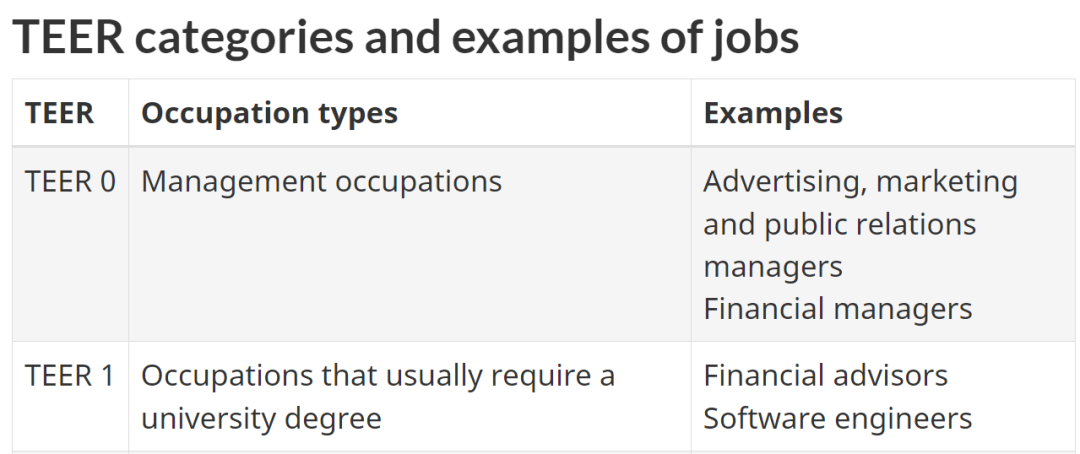Click the Software engineers example
This screenshot has width=1080, height=454.
click(x=838, y=419)
